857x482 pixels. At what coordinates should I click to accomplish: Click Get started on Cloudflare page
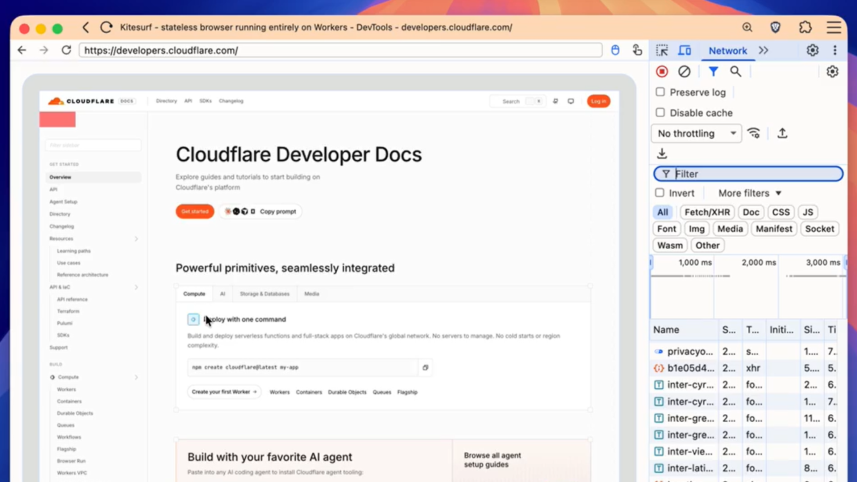coord(195,211)
